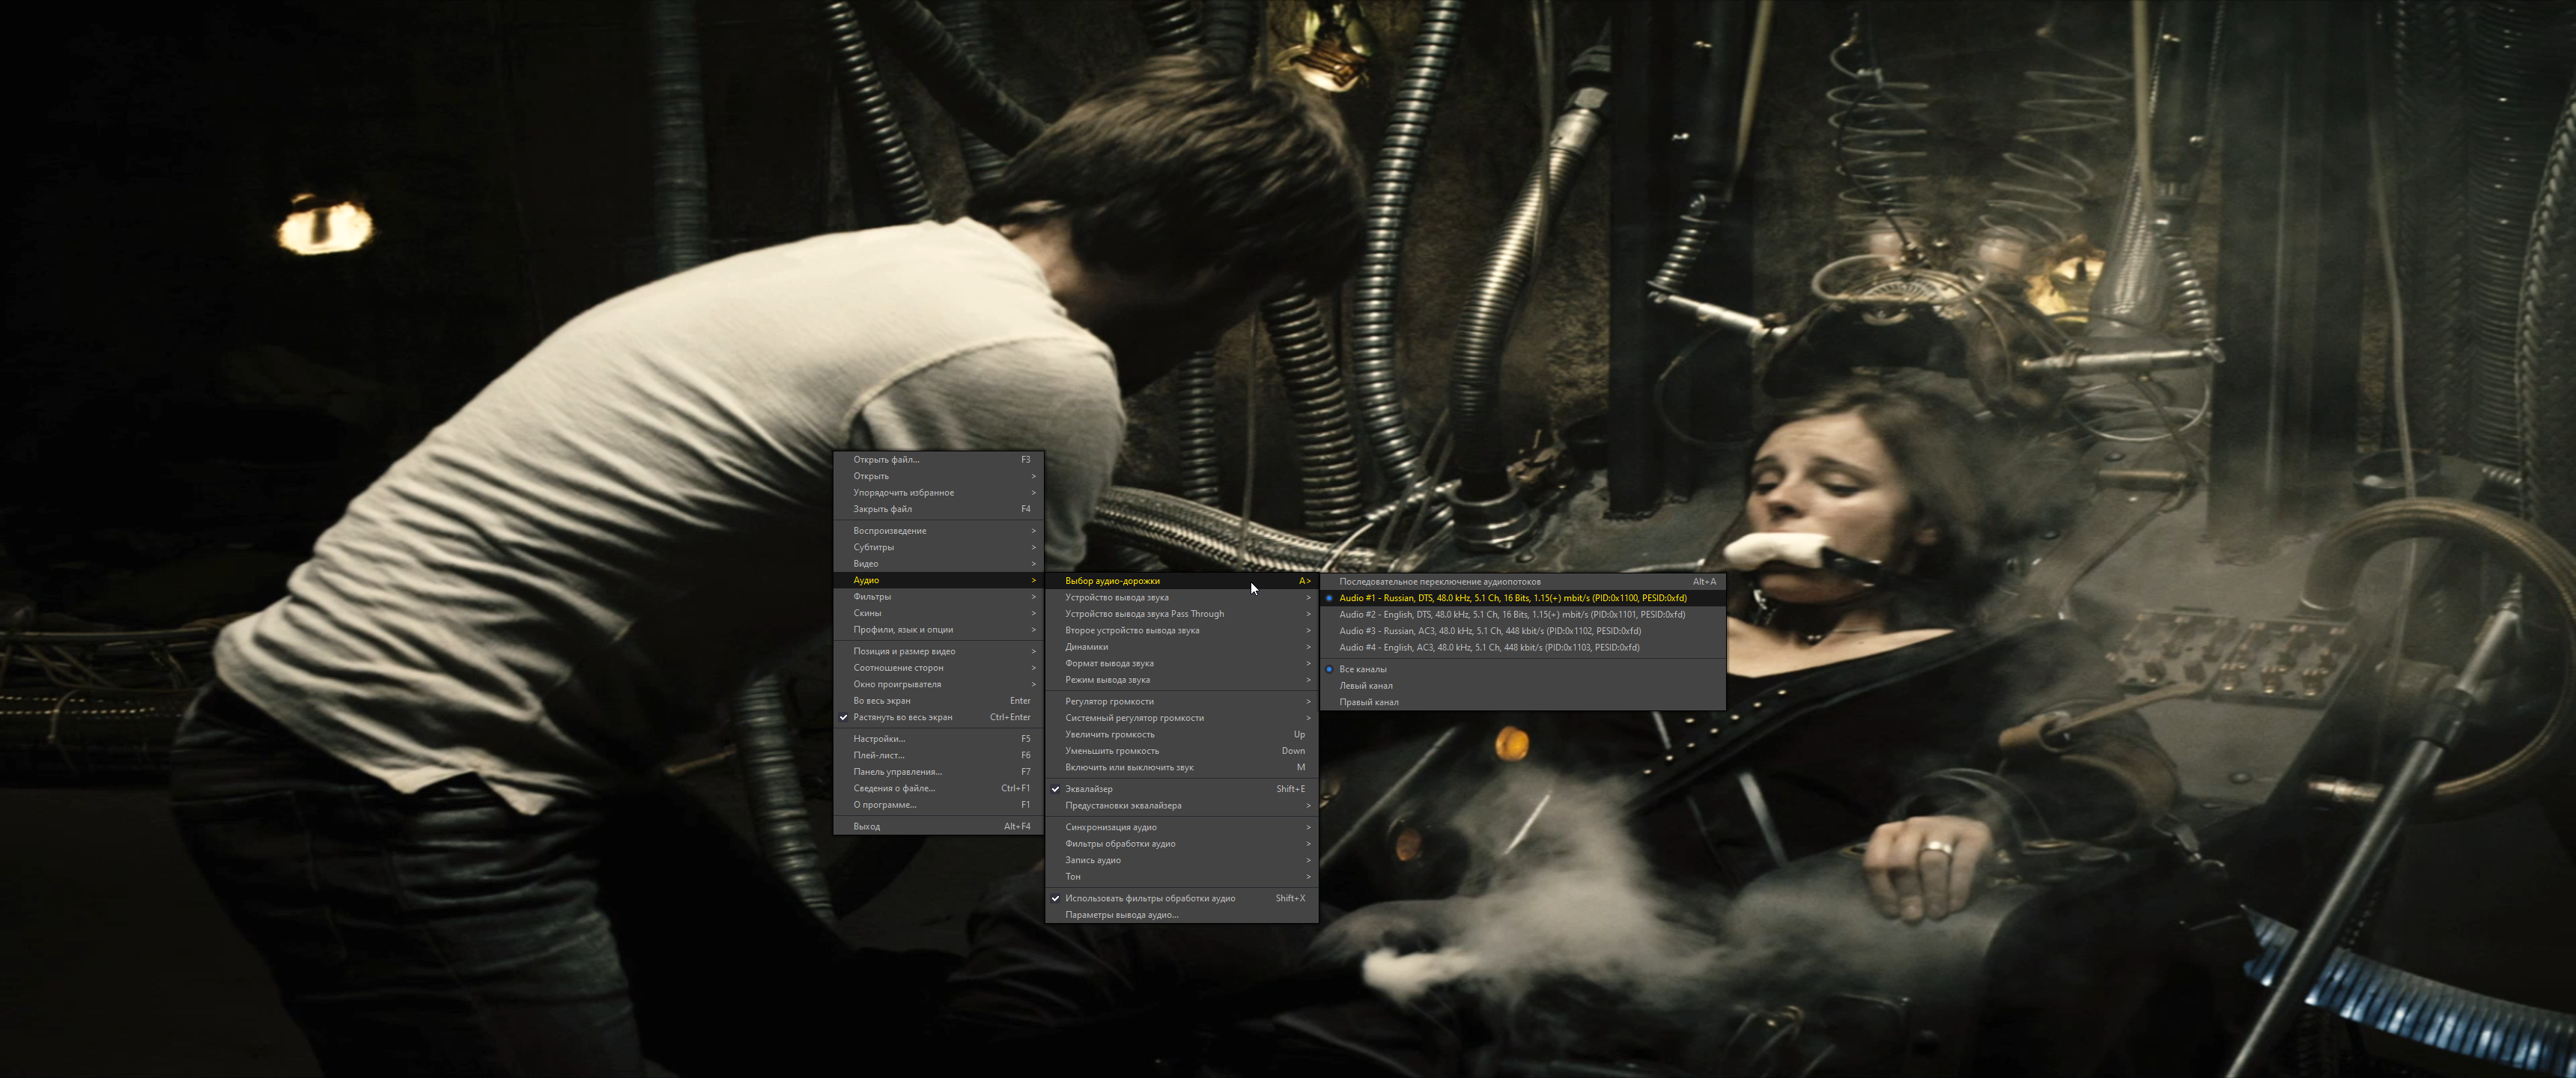
Task: Open 'Упорядочить избранное' submenu
Action: pyautogui.click(x=938, y=493)
